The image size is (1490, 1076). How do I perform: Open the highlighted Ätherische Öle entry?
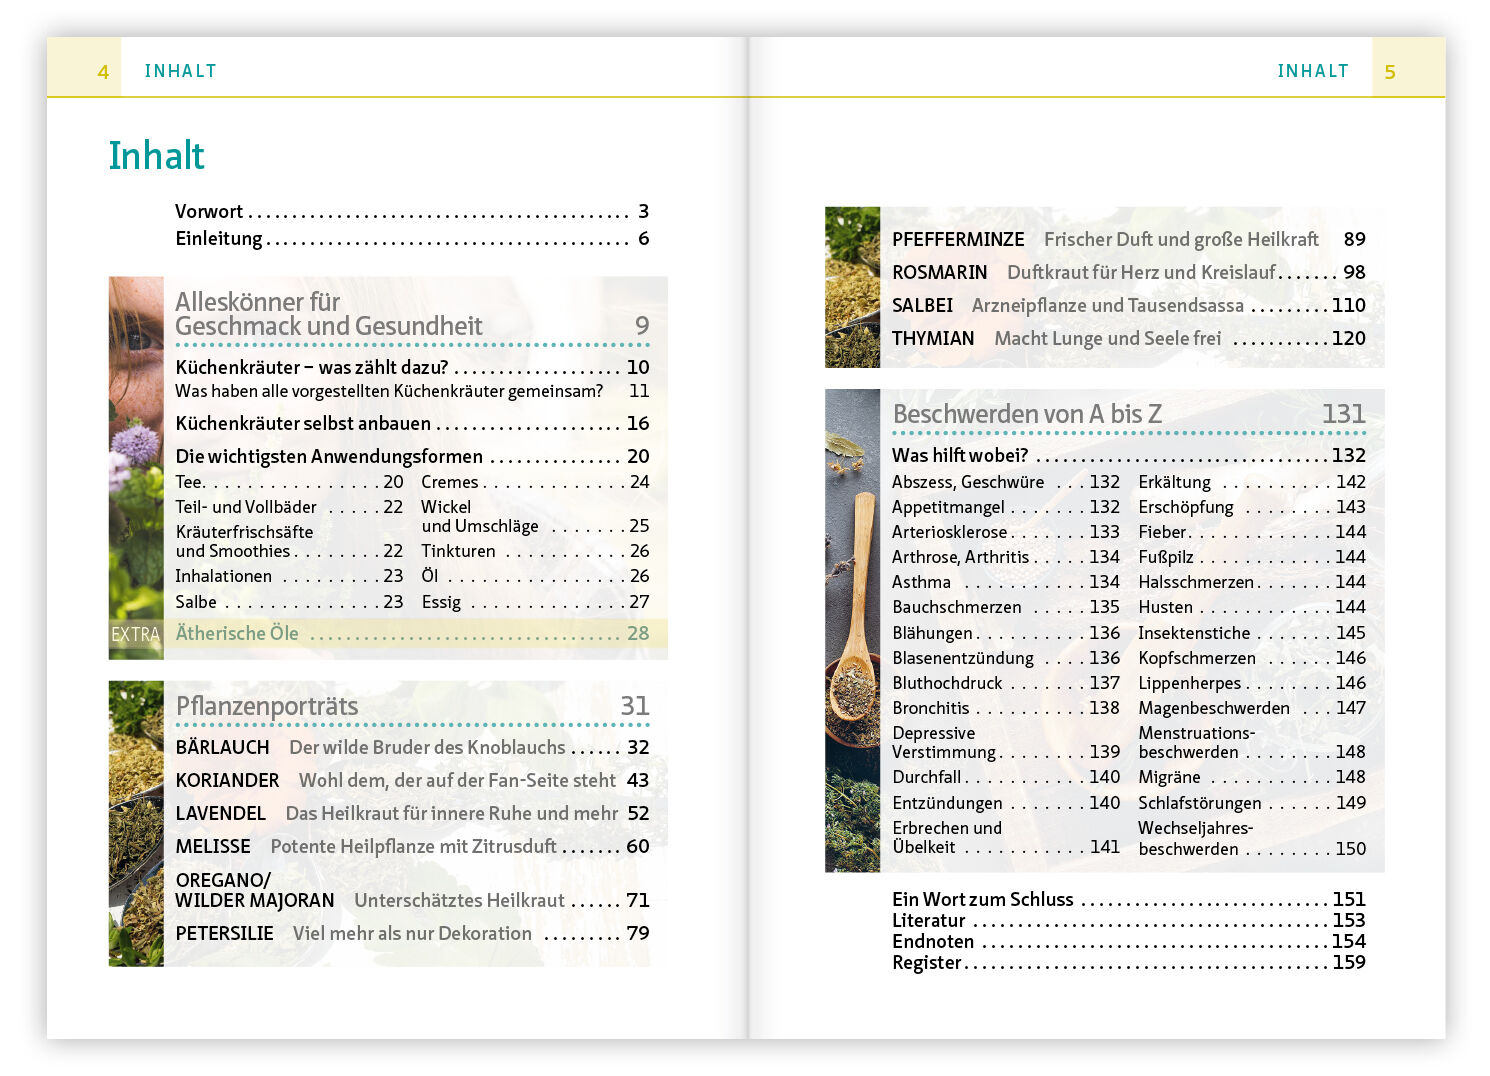[237, 633]
